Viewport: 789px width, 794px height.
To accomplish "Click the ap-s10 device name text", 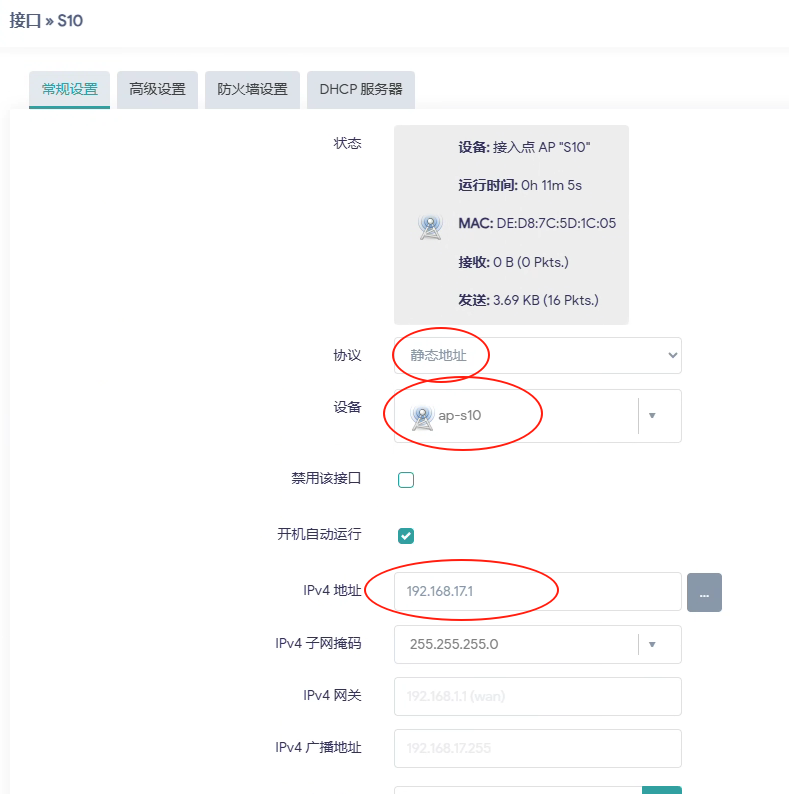I will 460,415.
